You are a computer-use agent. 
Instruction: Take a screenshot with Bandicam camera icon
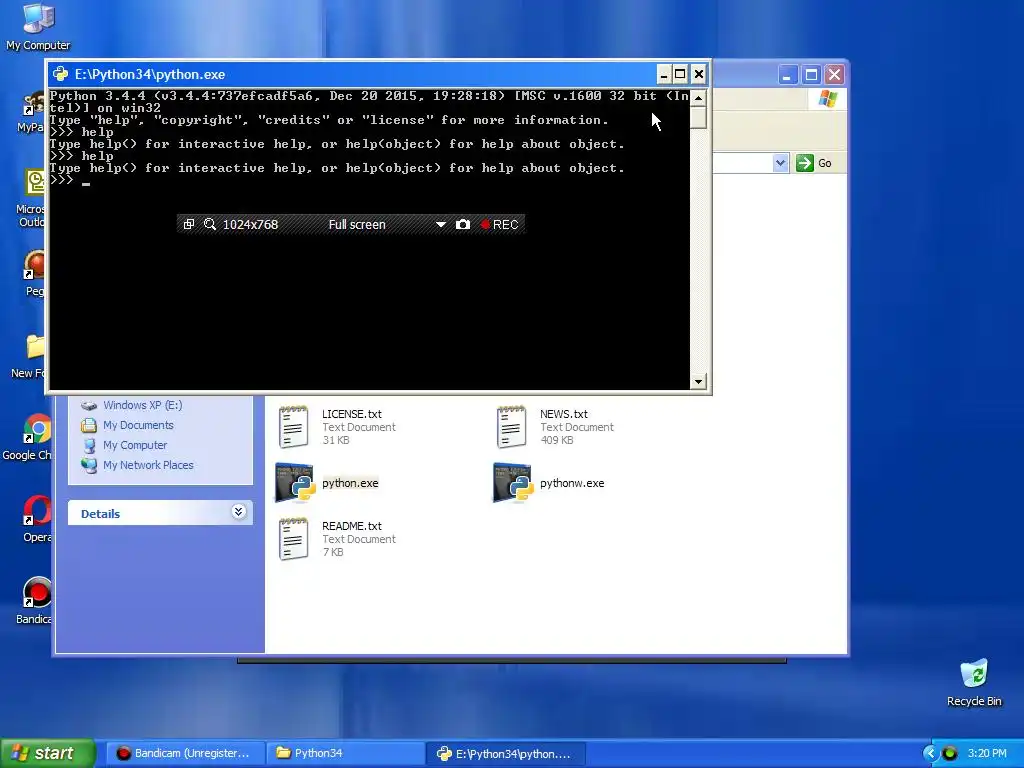pyautogui.click(x=463, y=225)
